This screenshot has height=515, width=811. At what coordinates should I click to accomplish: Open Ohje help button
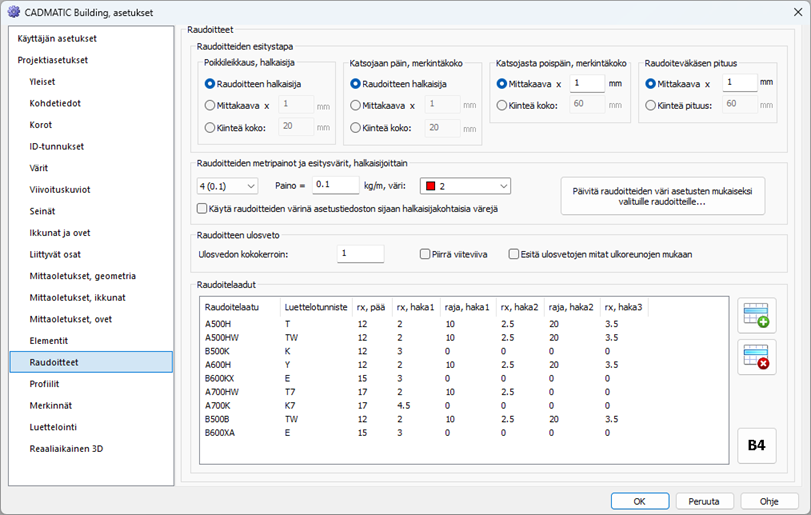click(769, 501)
